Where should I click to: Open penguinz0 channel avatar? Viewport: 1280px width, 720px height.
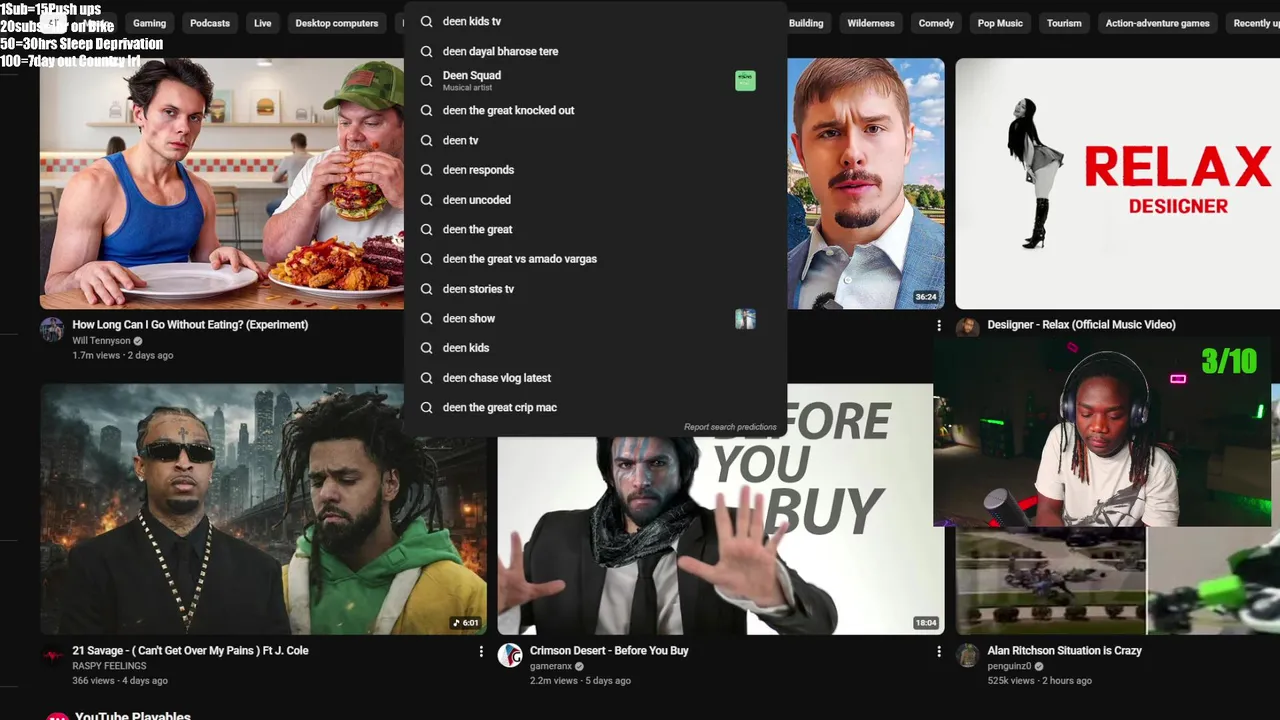(x=967, y=656)
